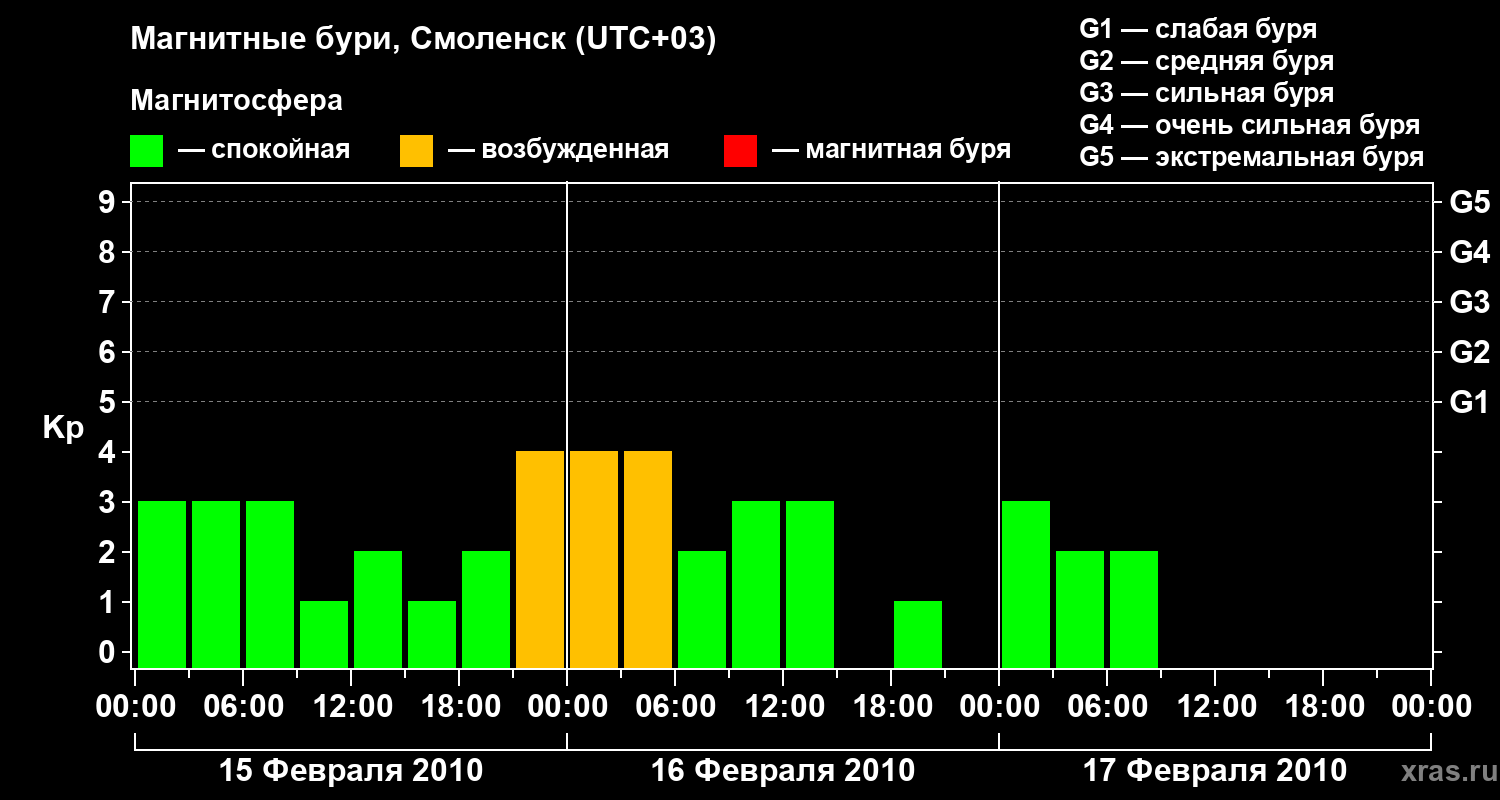Click the '16 Февраля 2010' date label
The height and width of the screenshot is (800, 1500).
point(783,771)
